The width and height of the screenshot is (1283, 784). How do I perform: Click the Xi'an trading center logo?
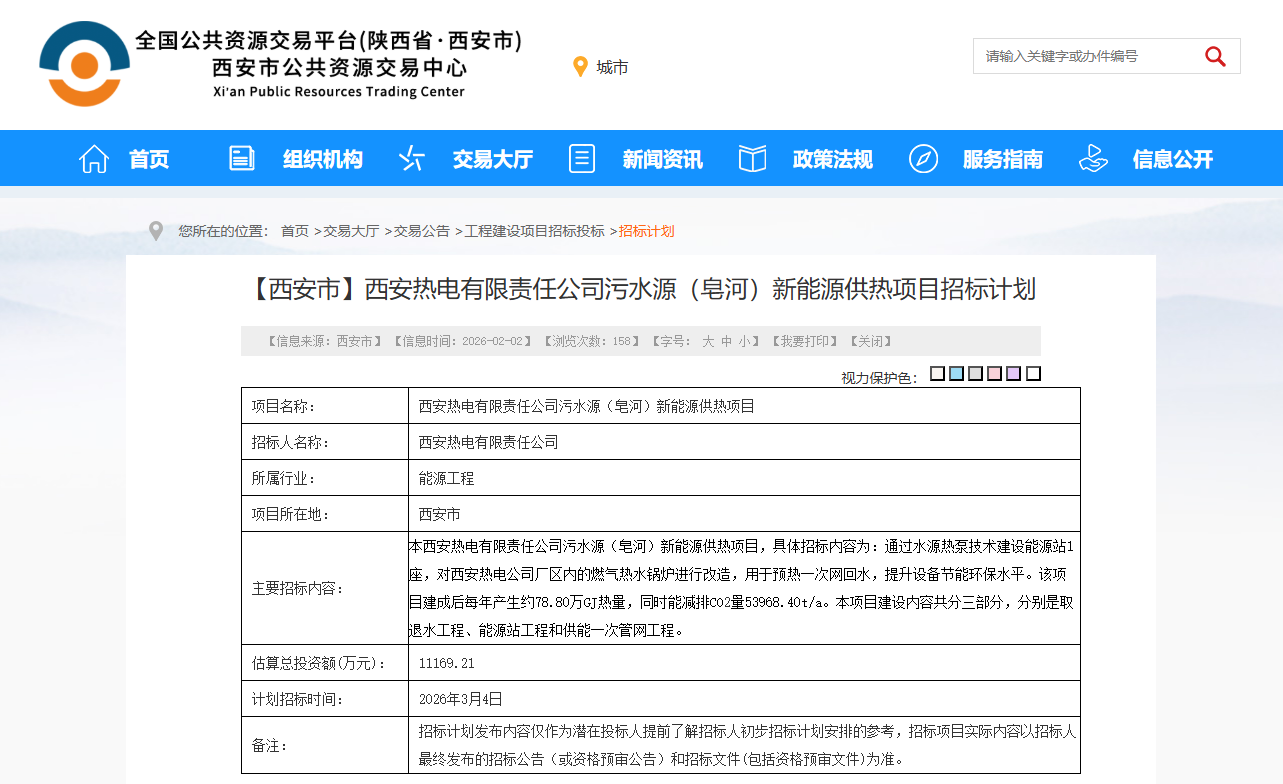[x=84, y=63]
